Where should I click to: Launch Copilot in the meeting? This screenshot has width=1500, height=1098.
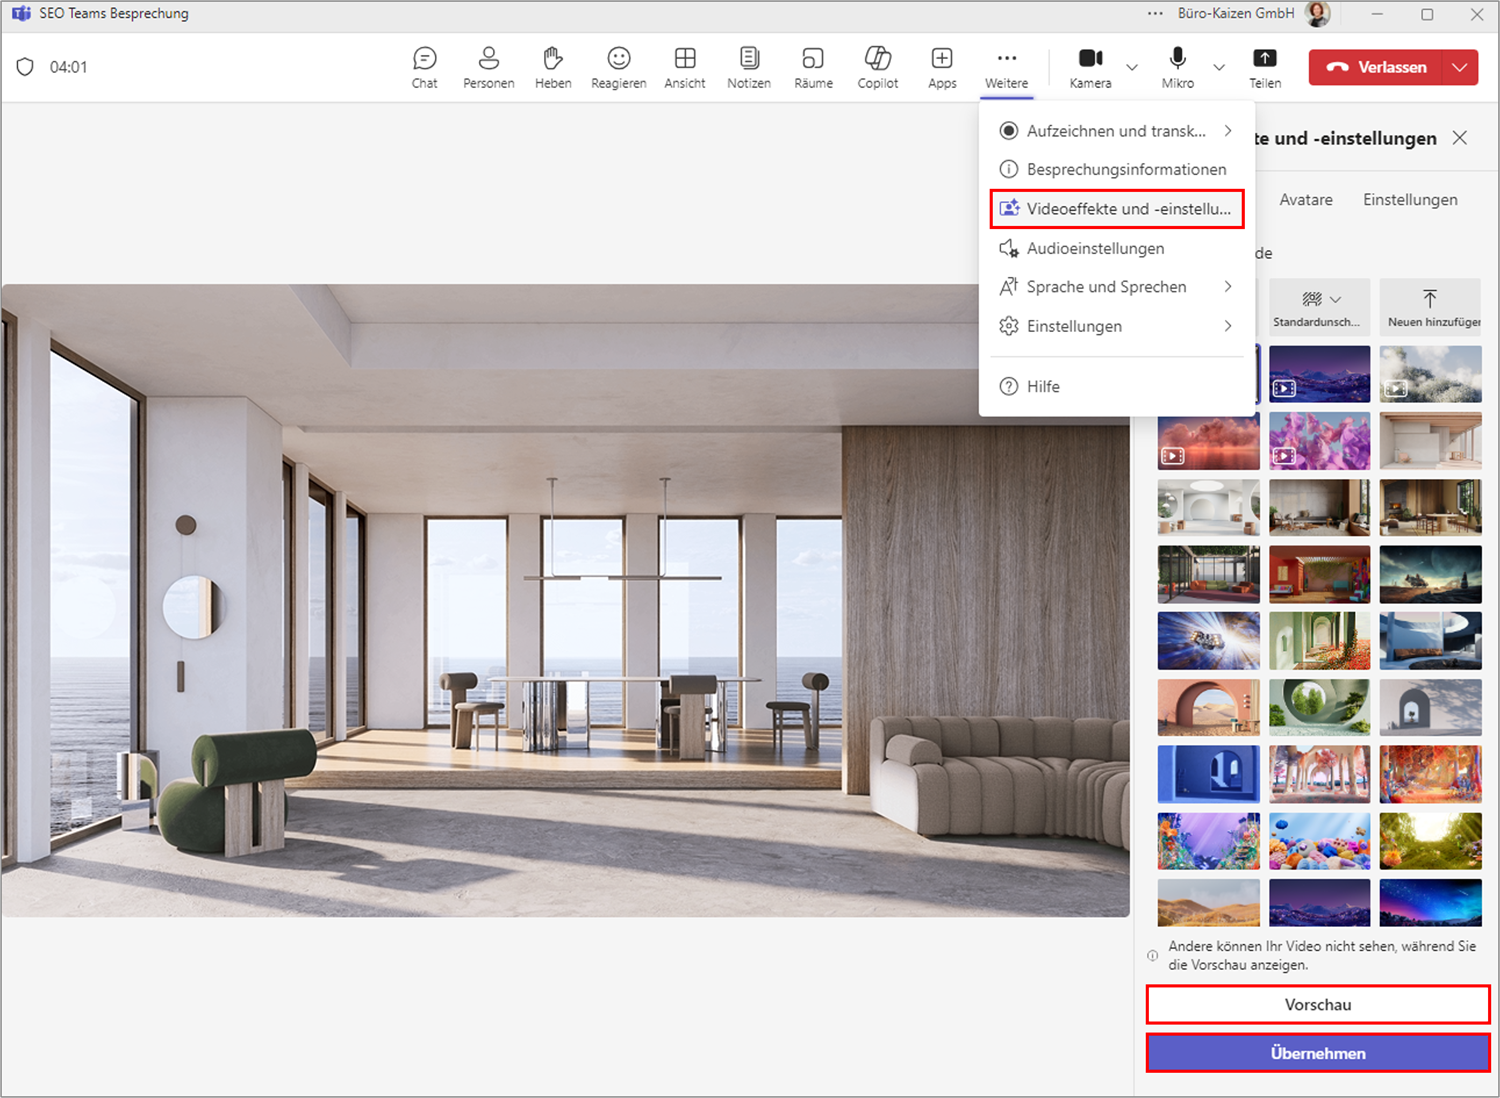pyautogui.click(x=877, y=67)
